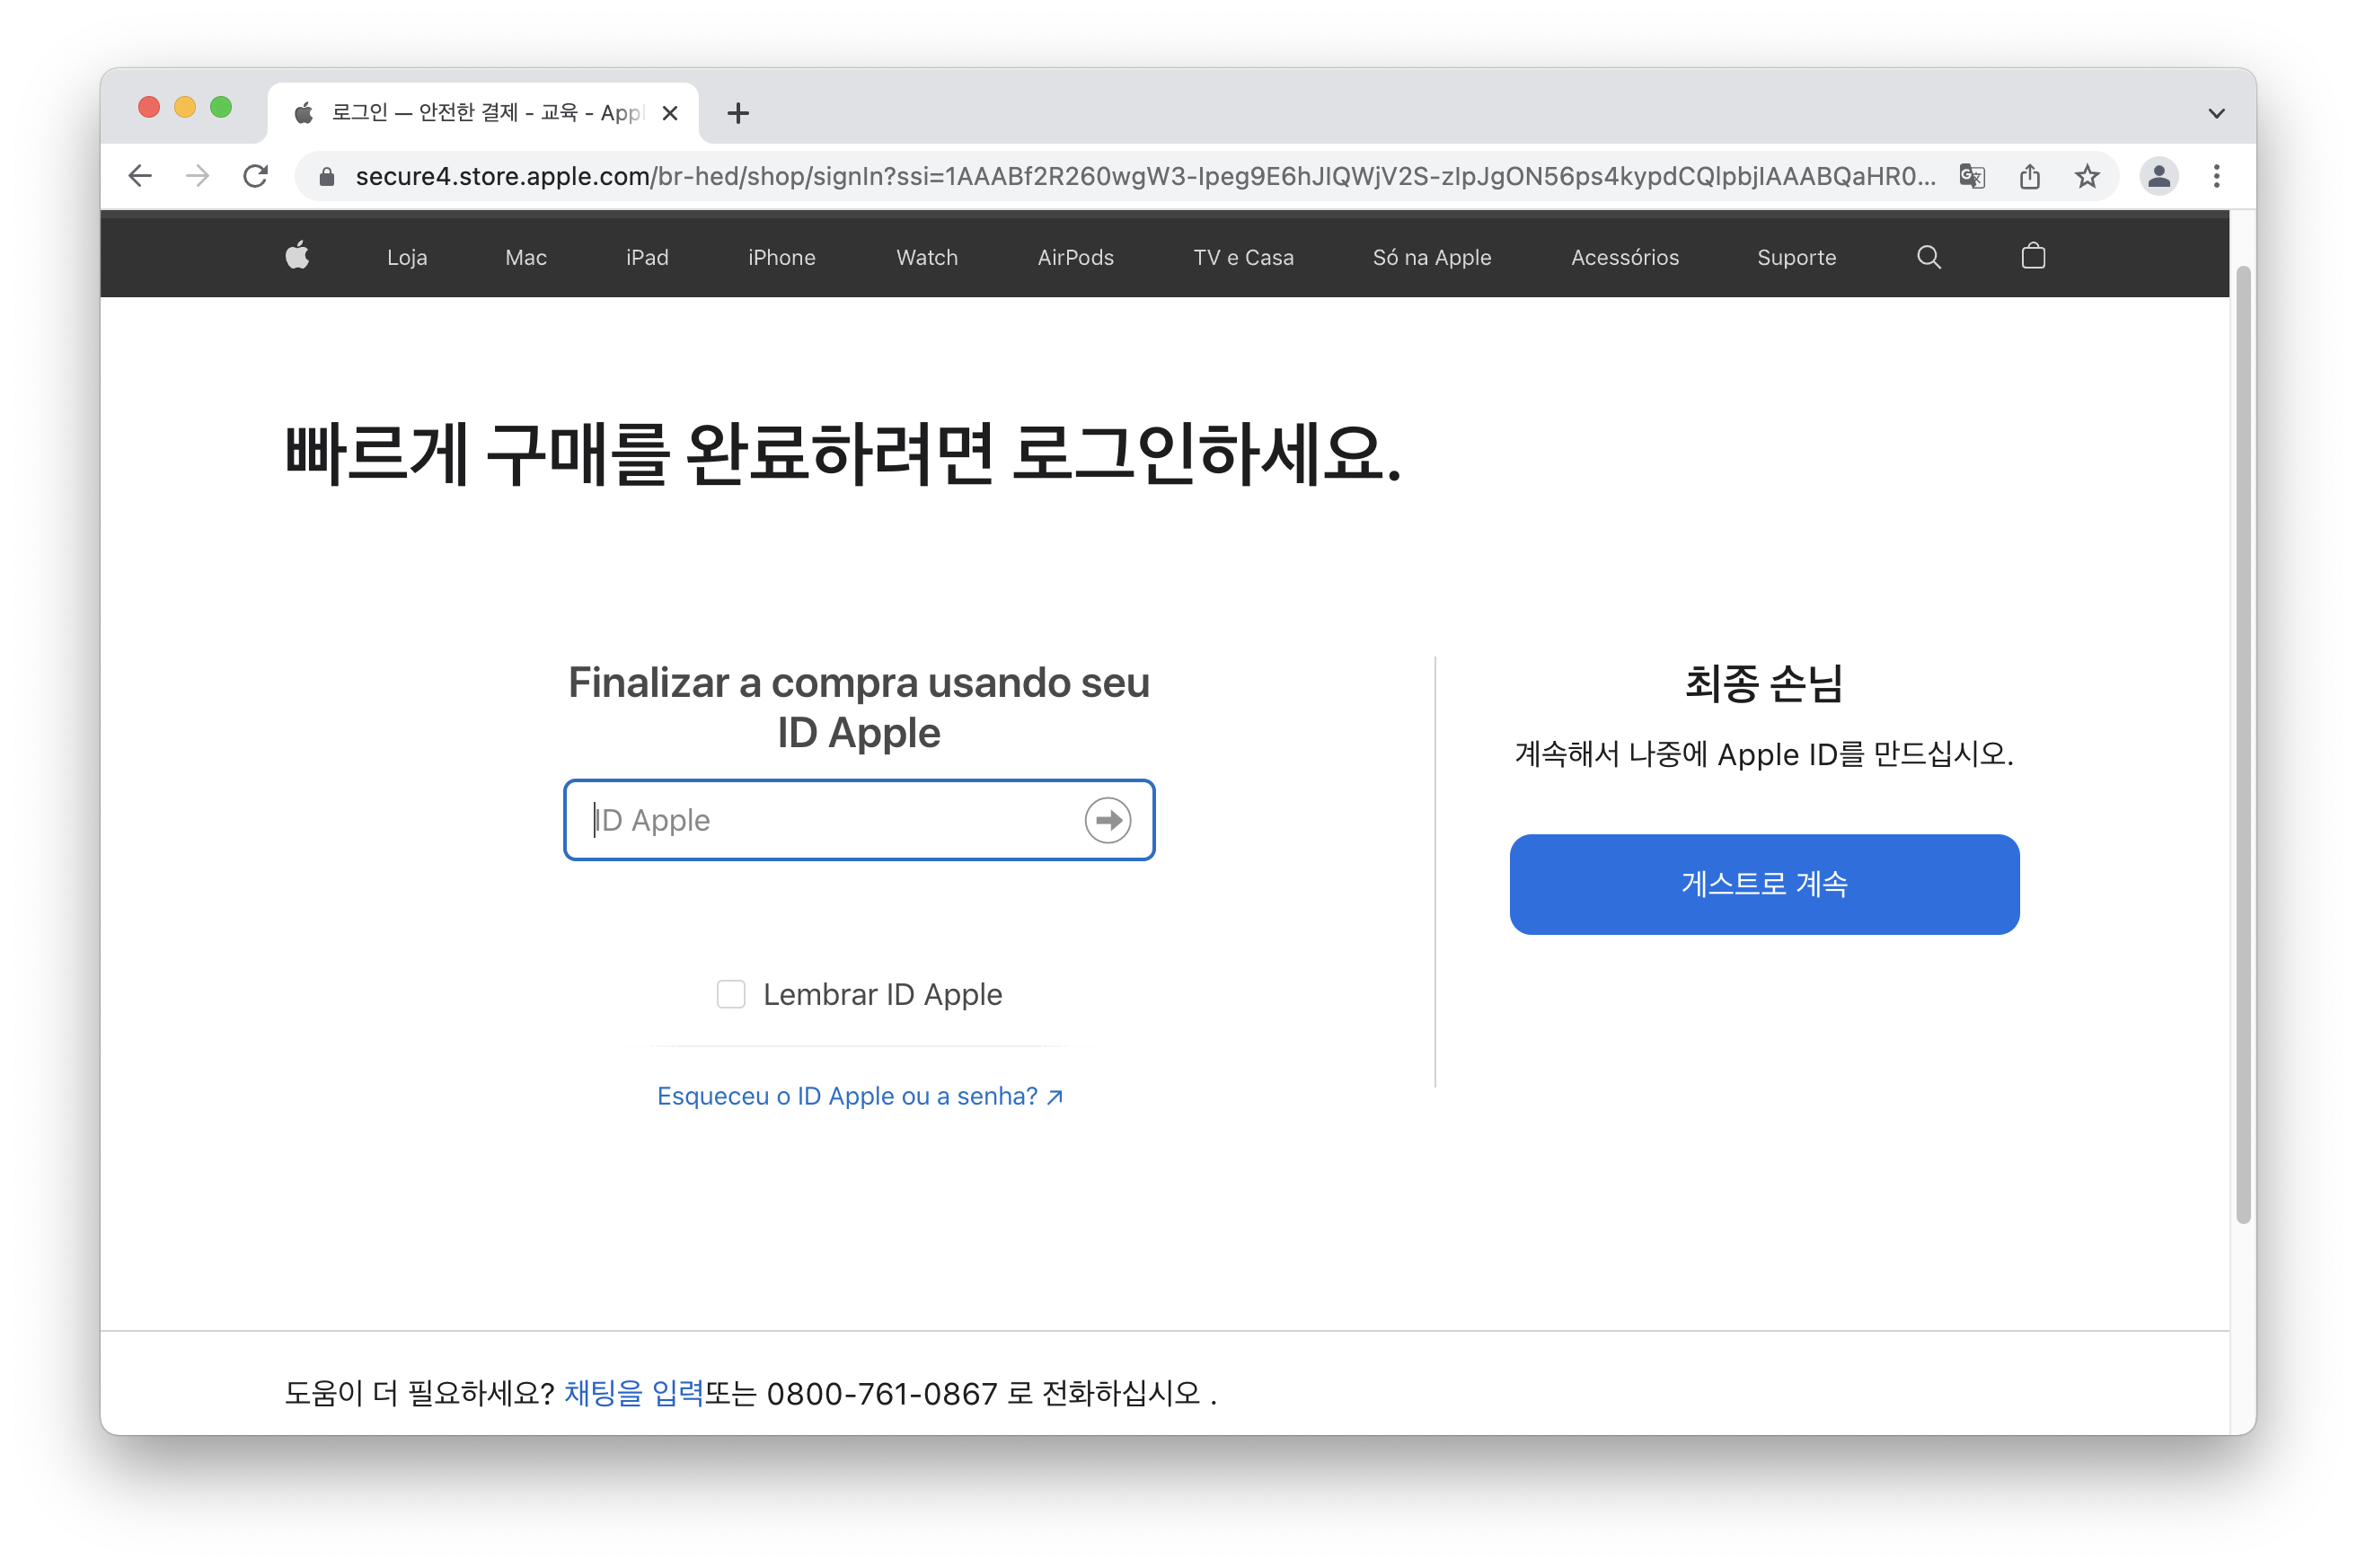The image size is (2357, 1568).
Task: Open a new tab with plus button
Action: click(x=738, y=113)
